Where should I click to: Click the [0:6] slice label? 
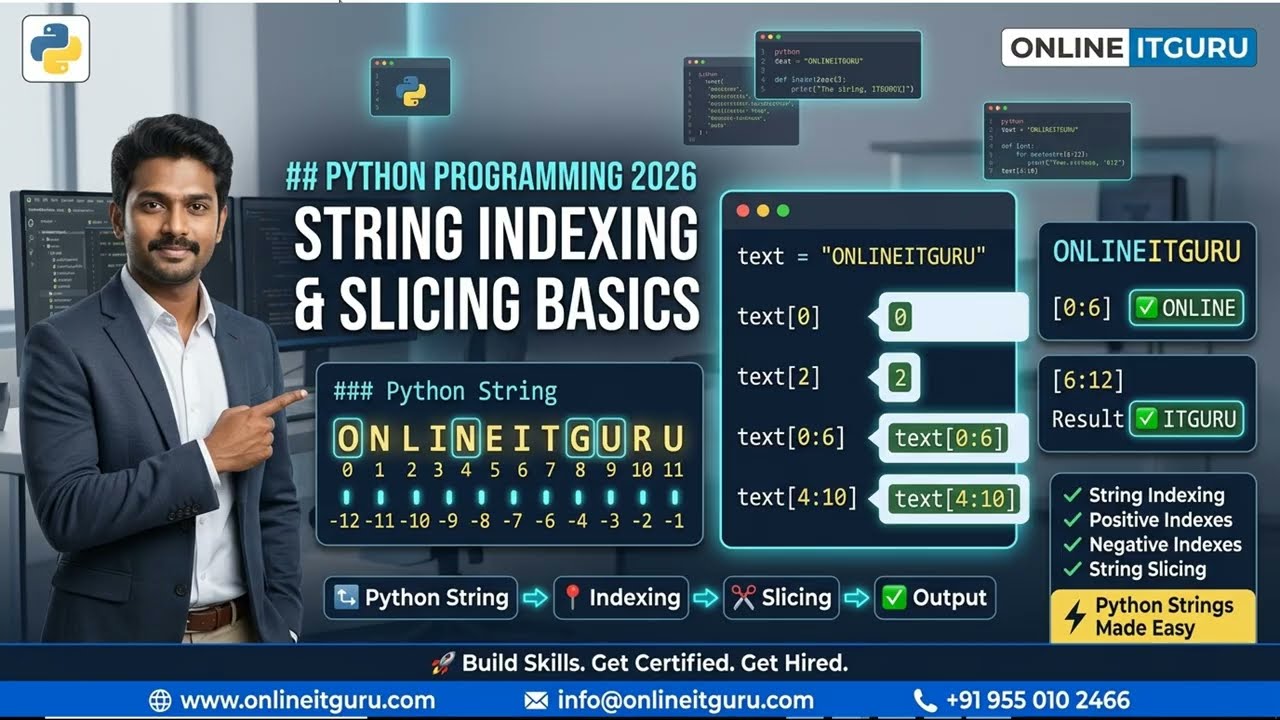1082,308
